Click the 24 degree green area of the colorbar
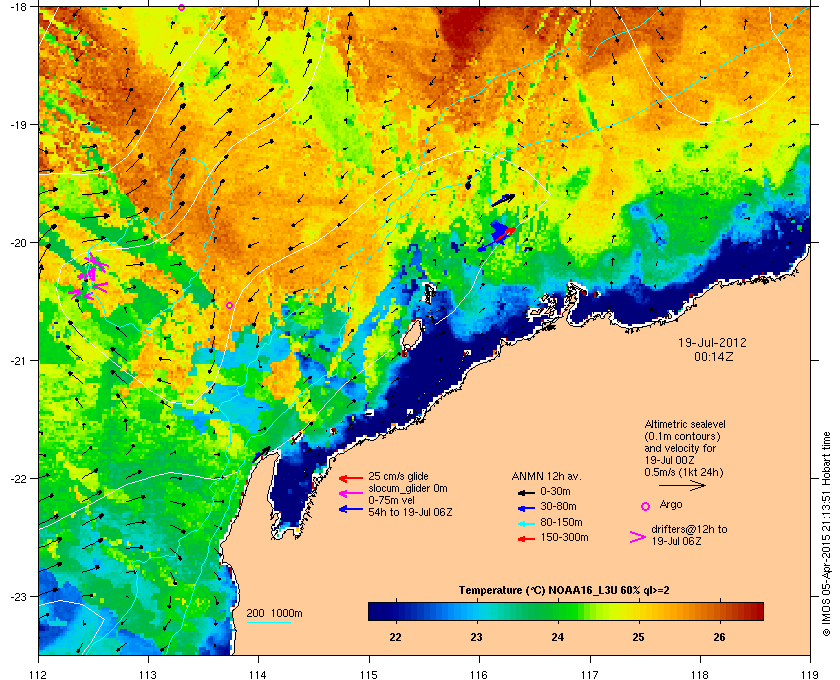This screenshot has width=840, height=680. (558, 611)
